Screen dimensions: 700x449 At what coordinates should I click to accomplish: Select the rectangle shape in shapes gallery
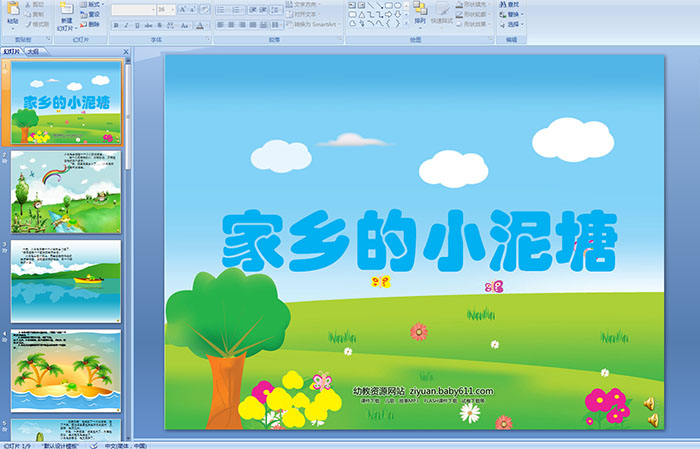389,5
